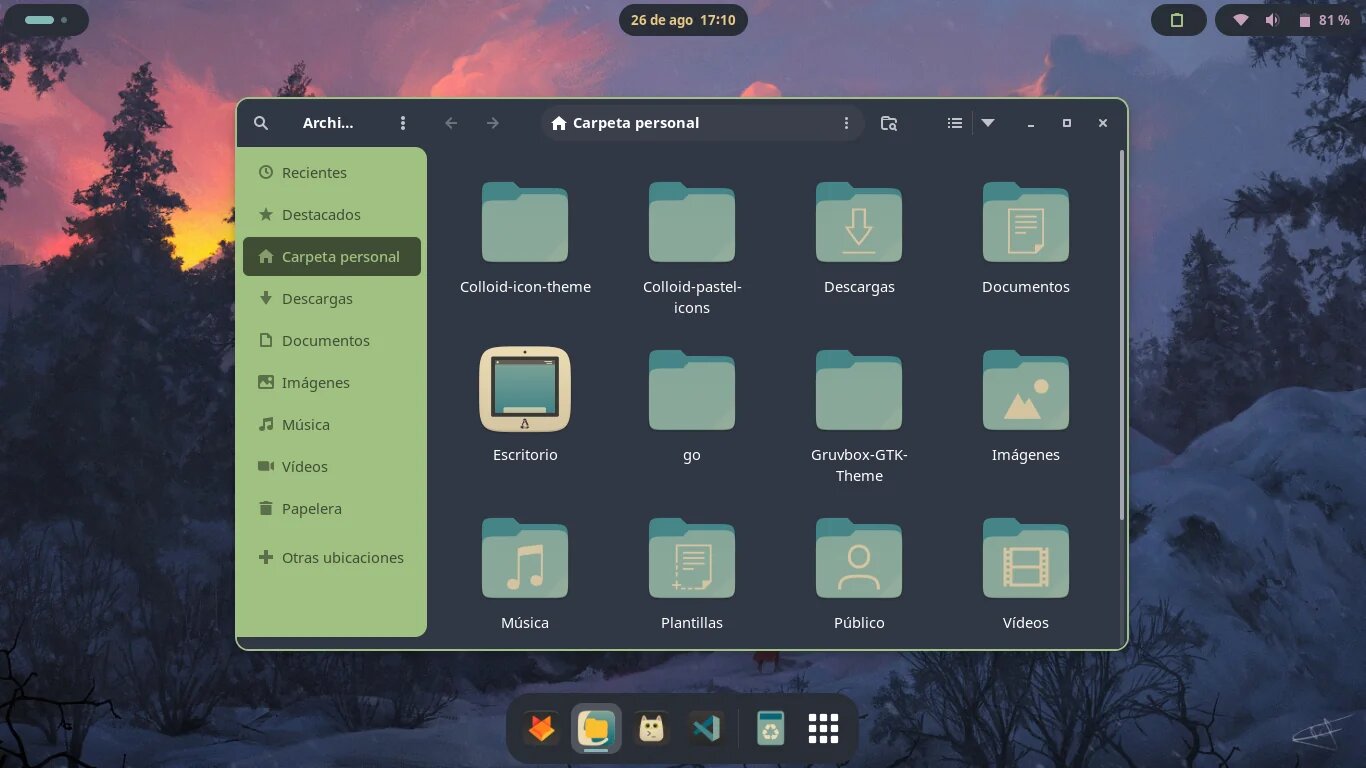Screen dimensions: 1366x768
Task: Open the system menu via the network icon
Action: pos(1241,20)
